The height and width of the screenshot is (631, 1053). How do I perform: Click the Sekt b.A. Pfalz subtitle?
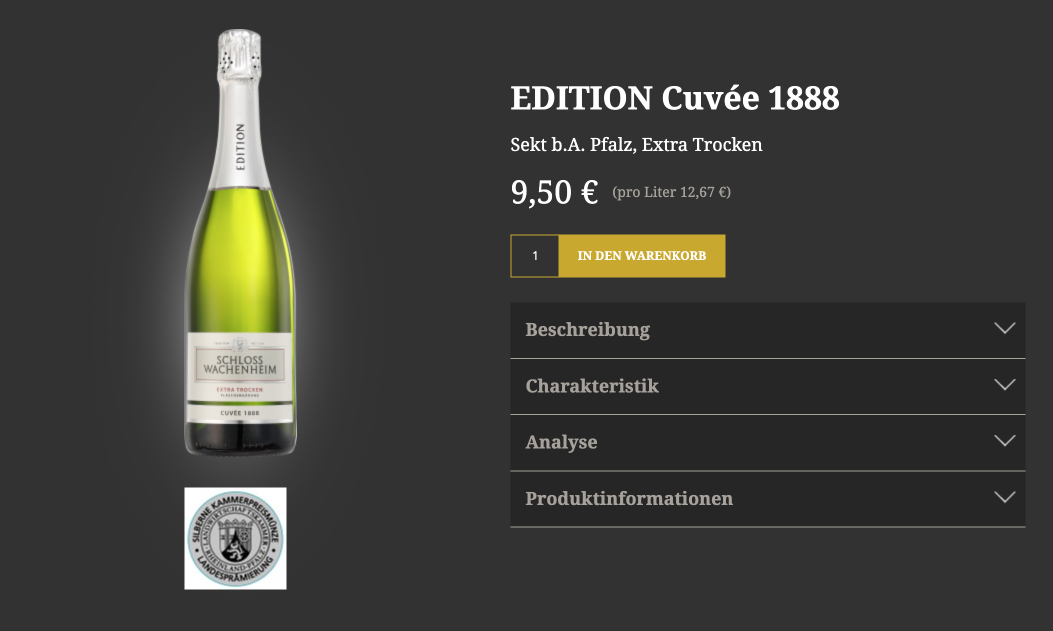(636, 145)
